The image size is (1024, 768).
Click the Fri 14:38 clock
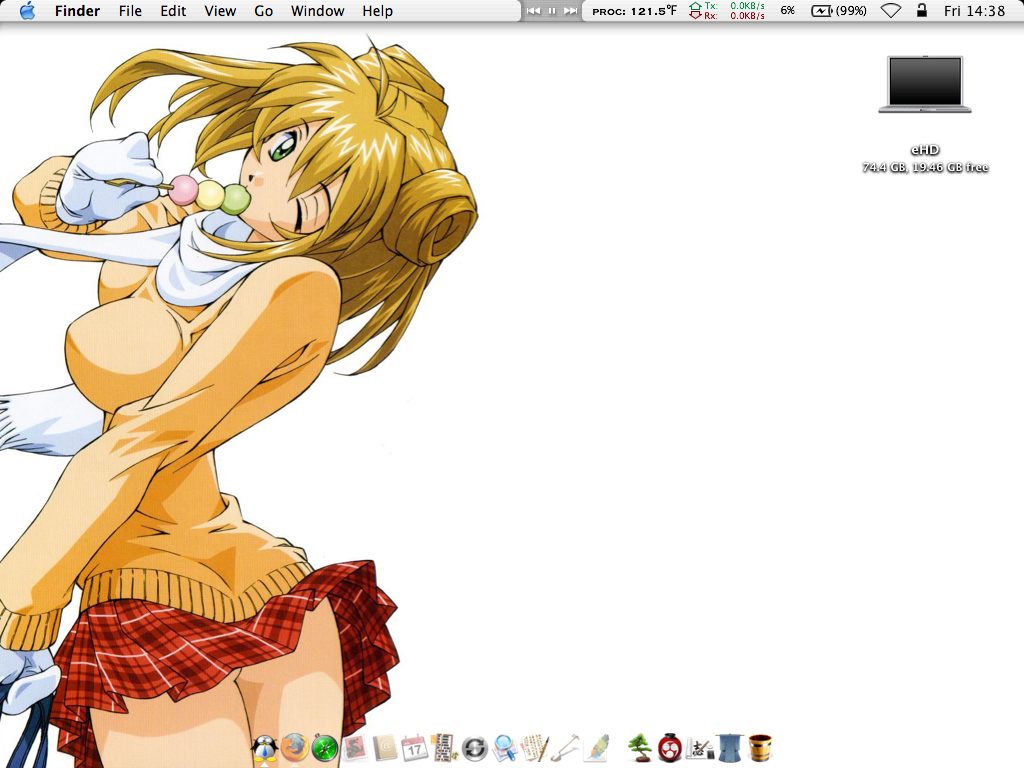pos(974,11)
